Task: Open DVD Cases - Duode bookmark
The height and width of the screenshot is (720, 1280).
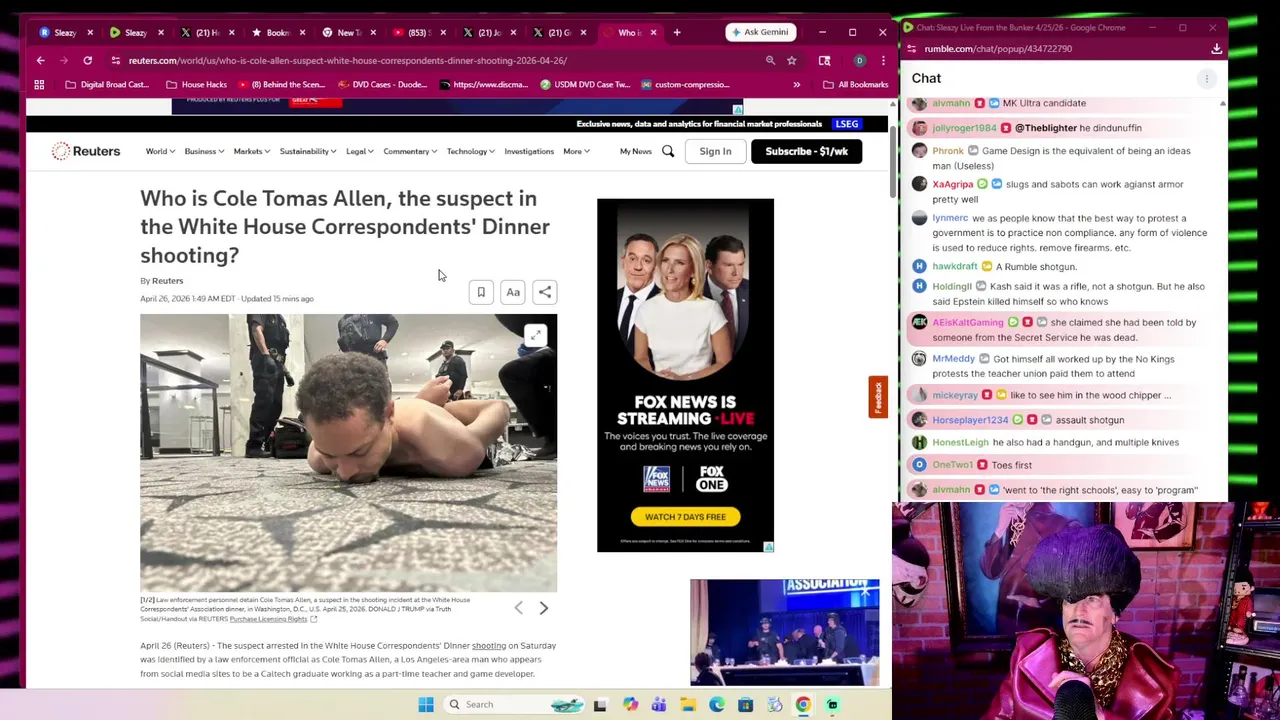Action: tap(382, 84)
